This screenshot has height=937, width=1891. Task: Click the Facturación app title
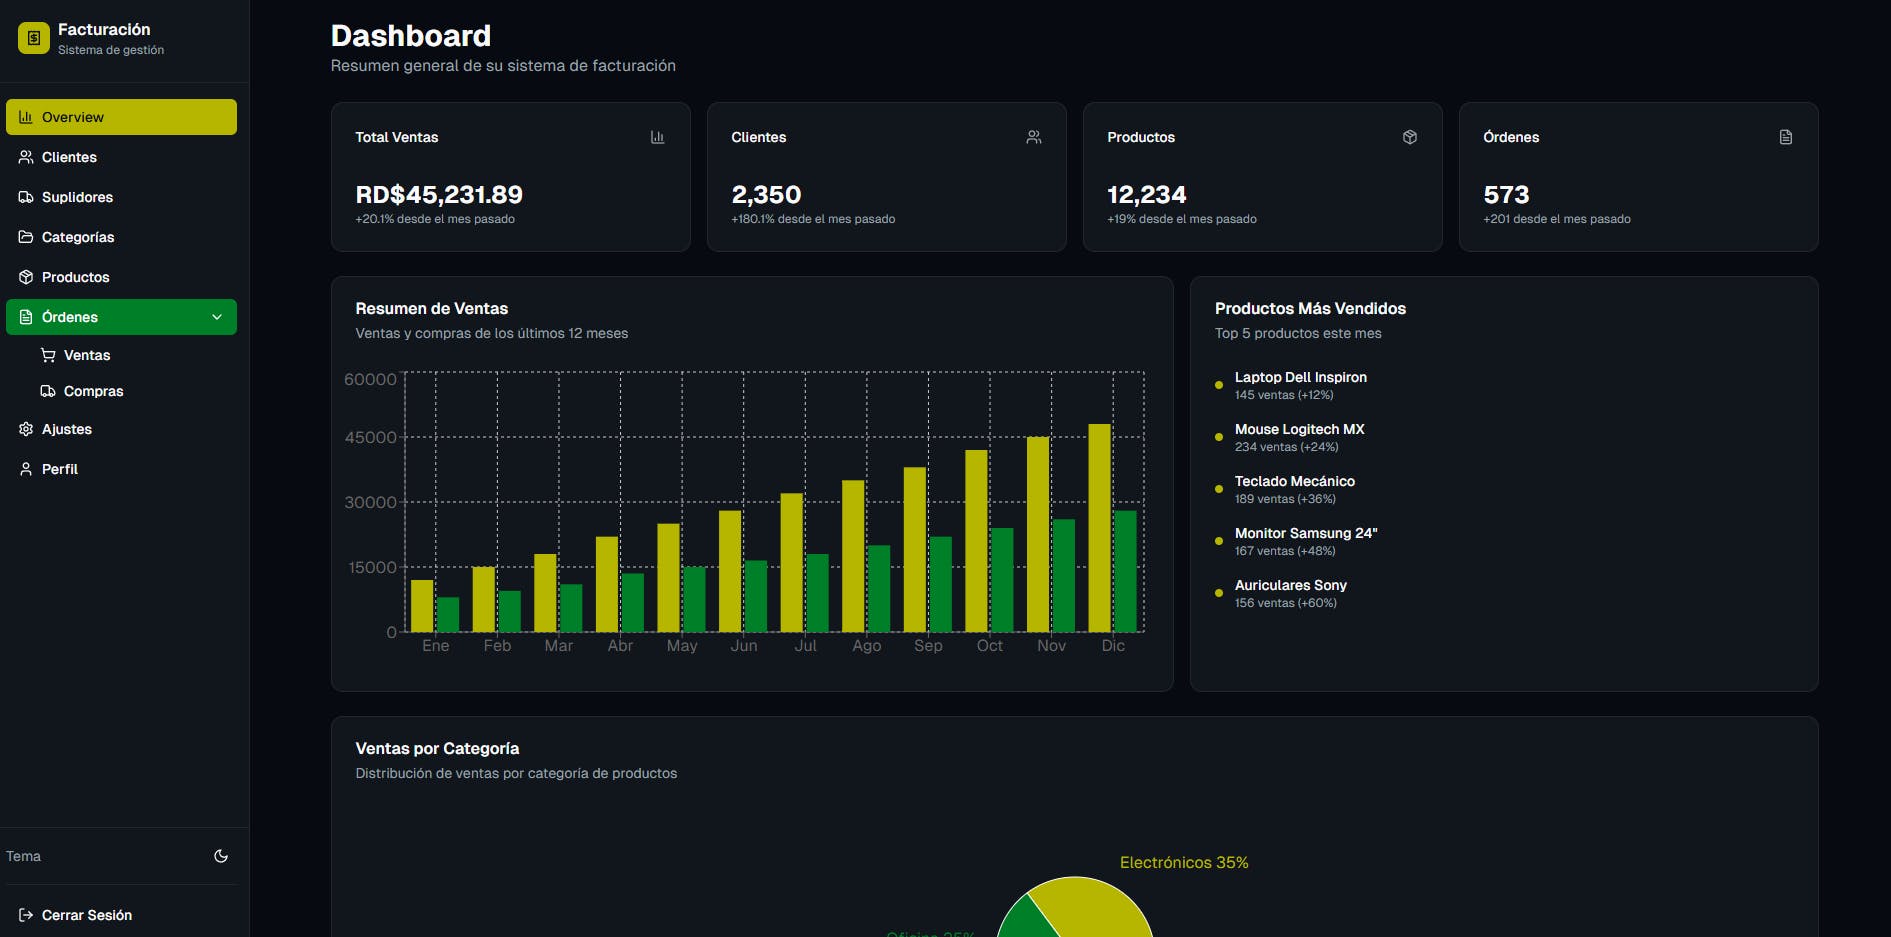pyautogui.click(x=104, y=30)
